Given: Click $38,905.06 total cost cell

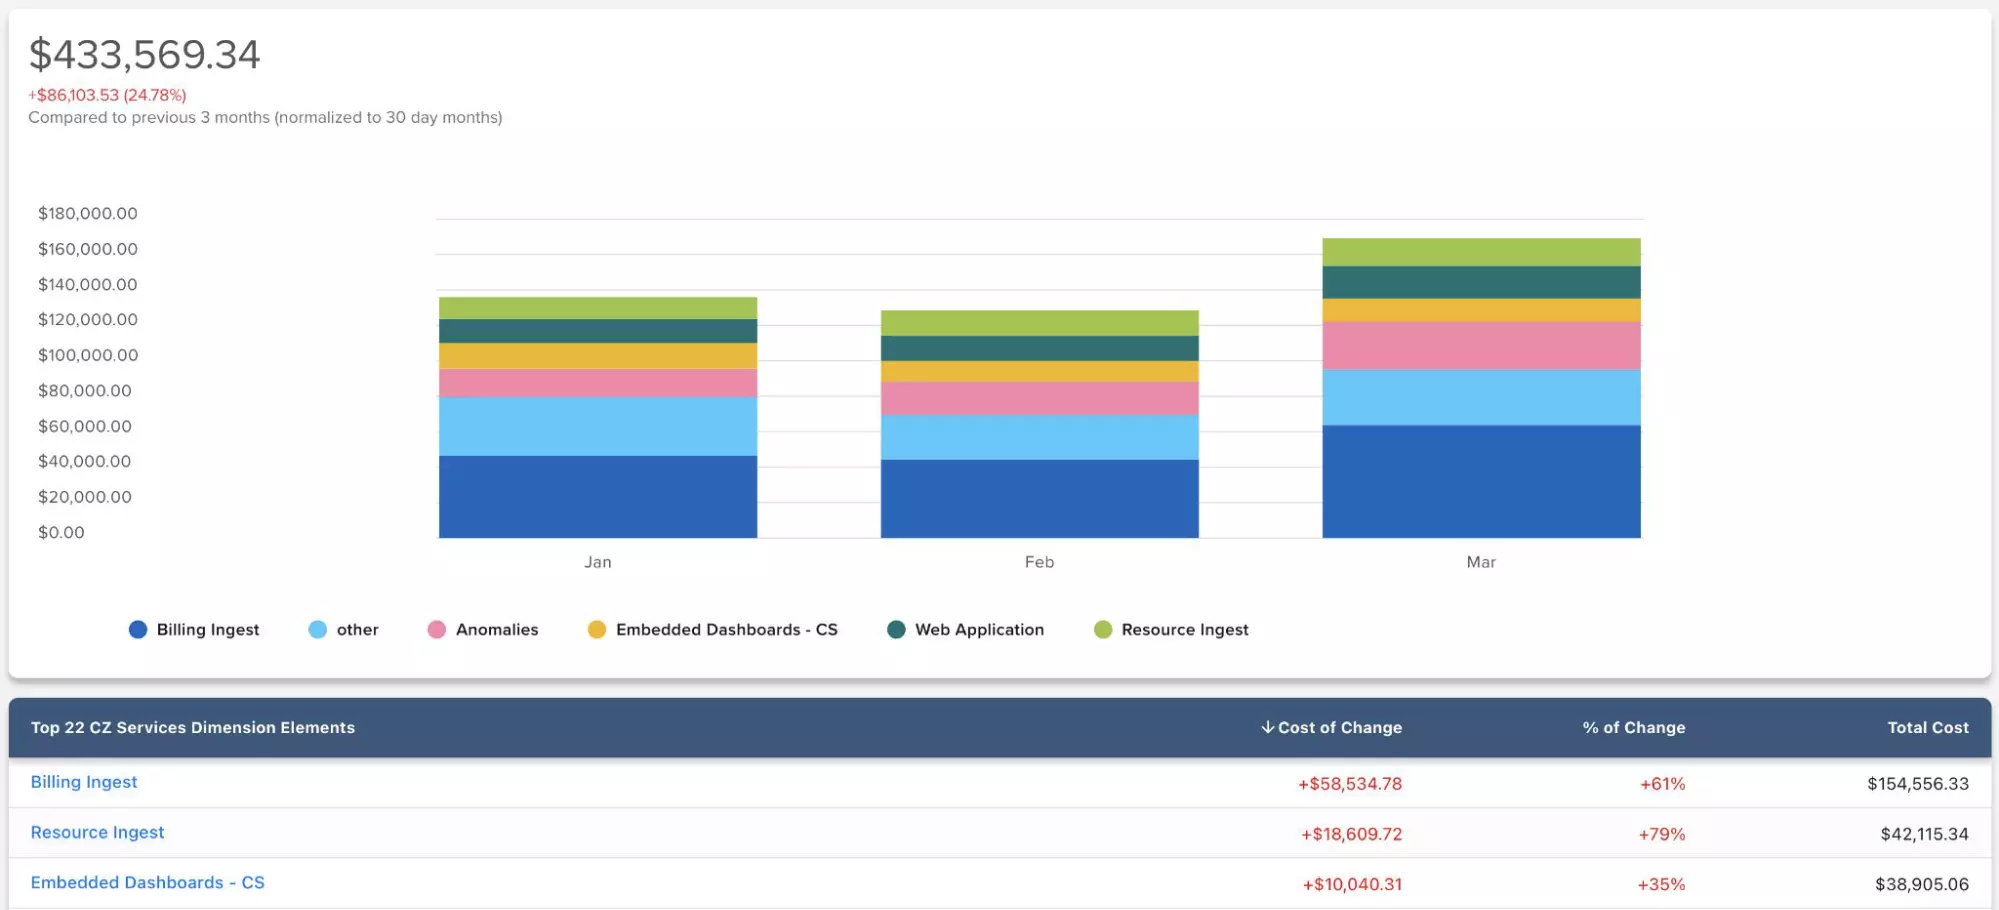Looking at the screenshot, I should point(1922,884).
